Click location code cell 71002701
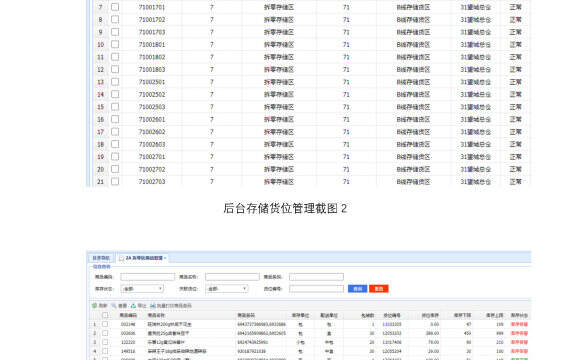The image size is (570, 360). point(152,157)
